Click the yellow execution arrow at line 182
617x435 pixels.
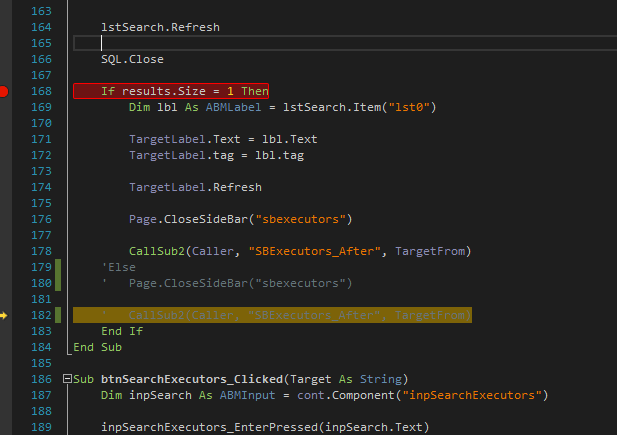[4, 315]
